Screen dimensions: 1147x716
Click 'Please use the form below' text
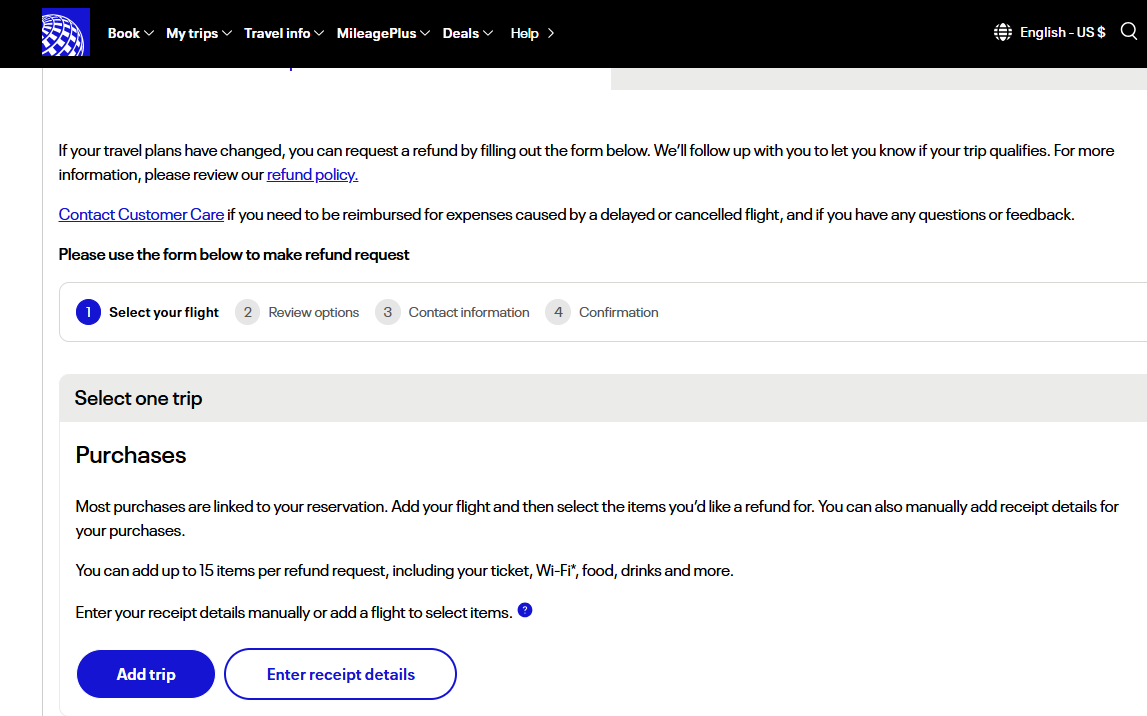pyautogui.click(x=234, y=255)
